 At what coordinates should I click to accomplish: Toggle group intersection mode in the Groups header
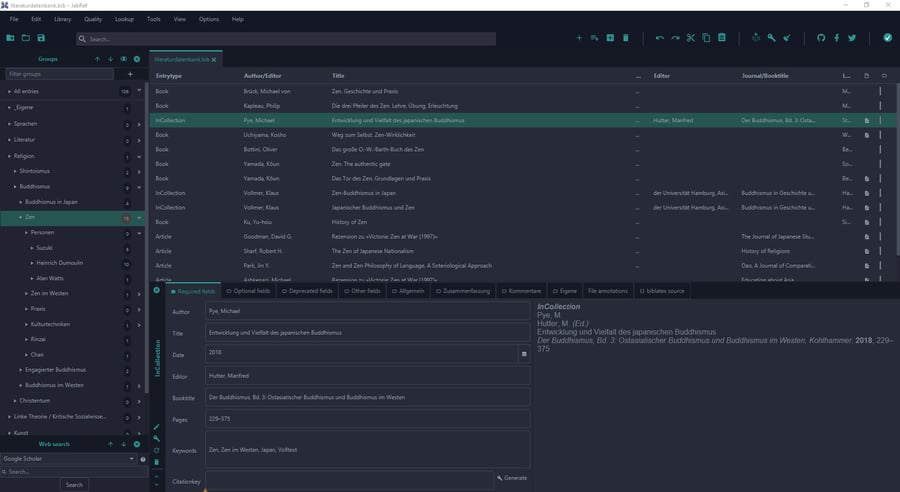[123, 59]
